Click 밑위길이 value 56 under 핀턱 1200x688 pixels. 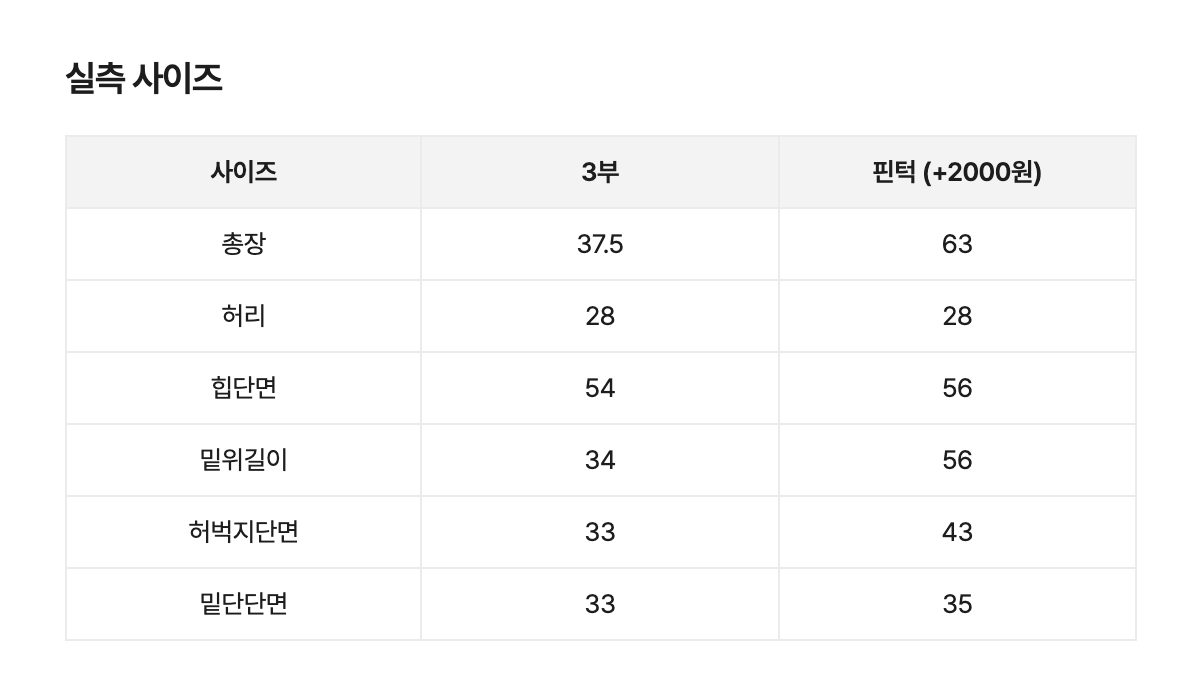pos(957,460)
